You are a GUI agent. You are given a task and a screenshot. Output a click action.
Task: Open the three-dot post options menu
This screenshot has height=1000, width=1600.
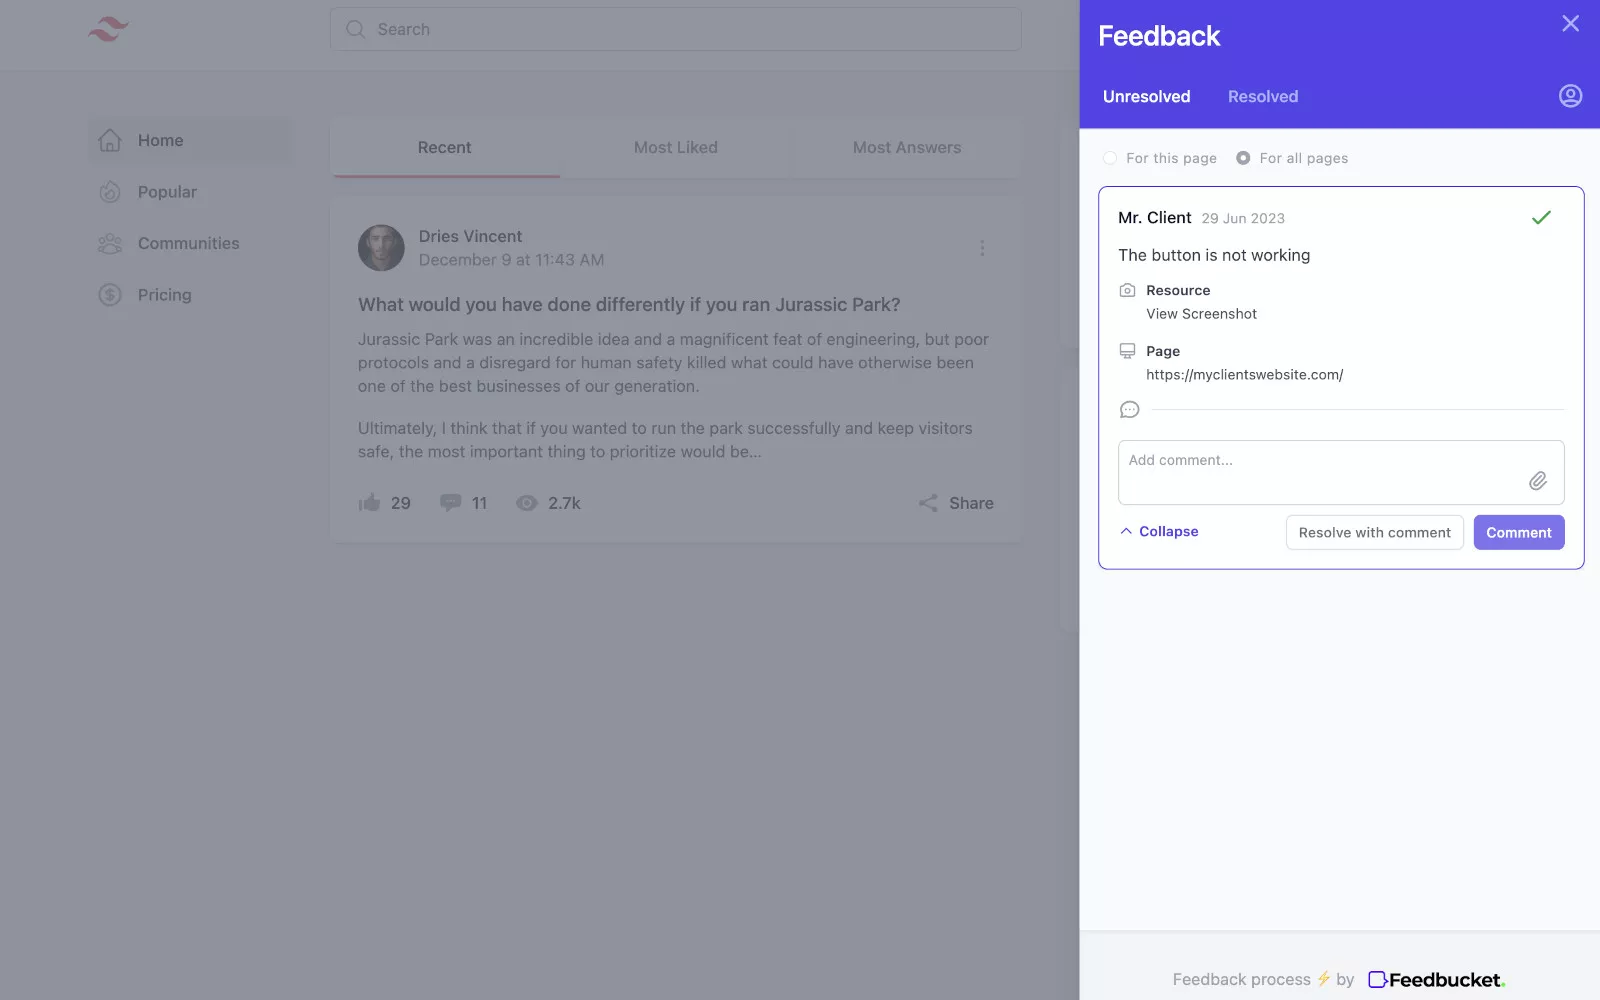click(x=982, y=248)
